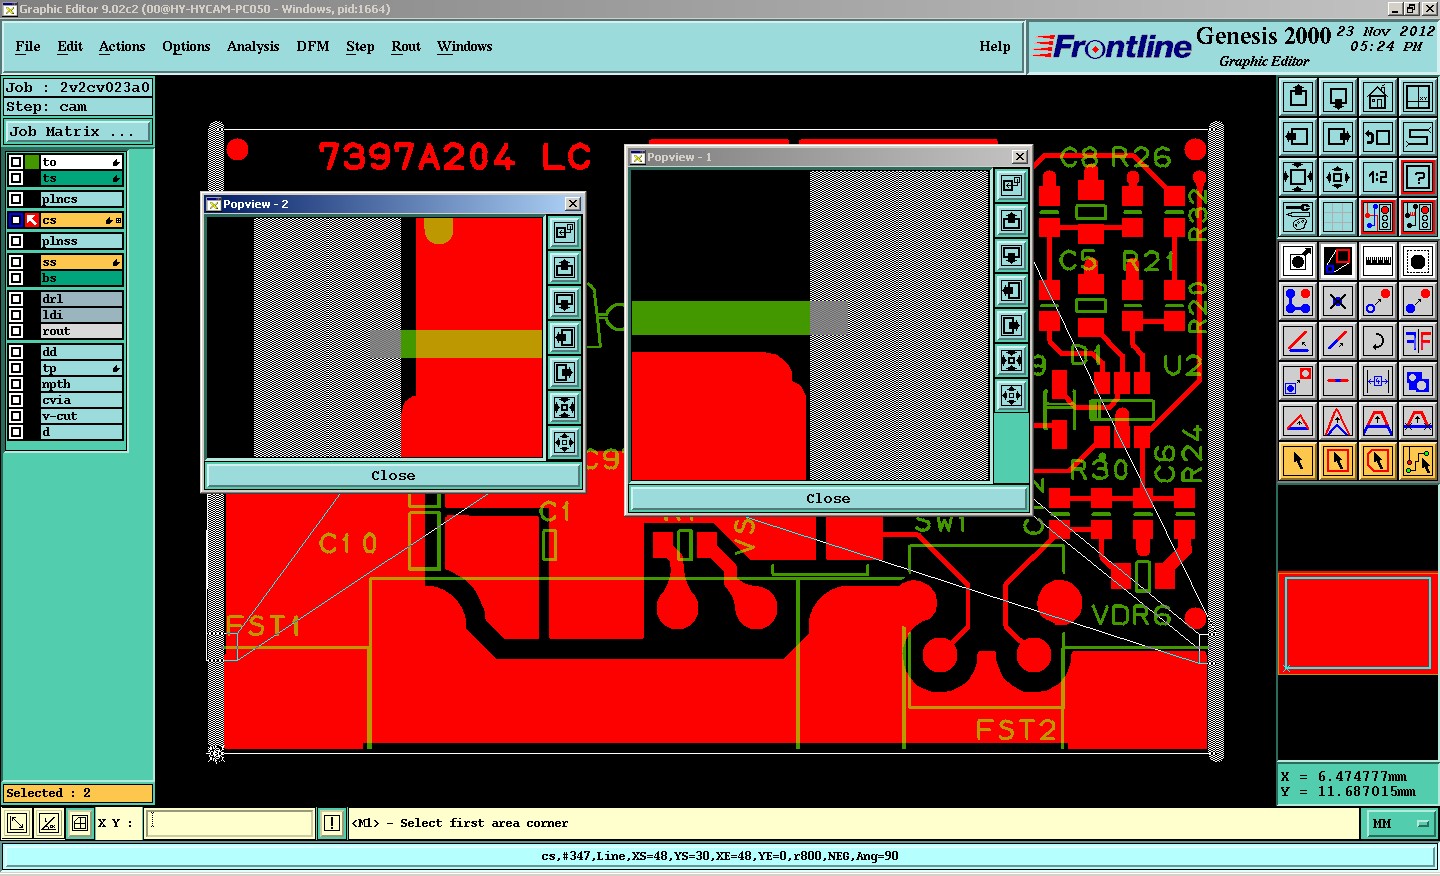The height and width of the screenshot is (876, 1440).
Task: Click green color swatch beside 'to' layer
Action: tap(33, 162)
